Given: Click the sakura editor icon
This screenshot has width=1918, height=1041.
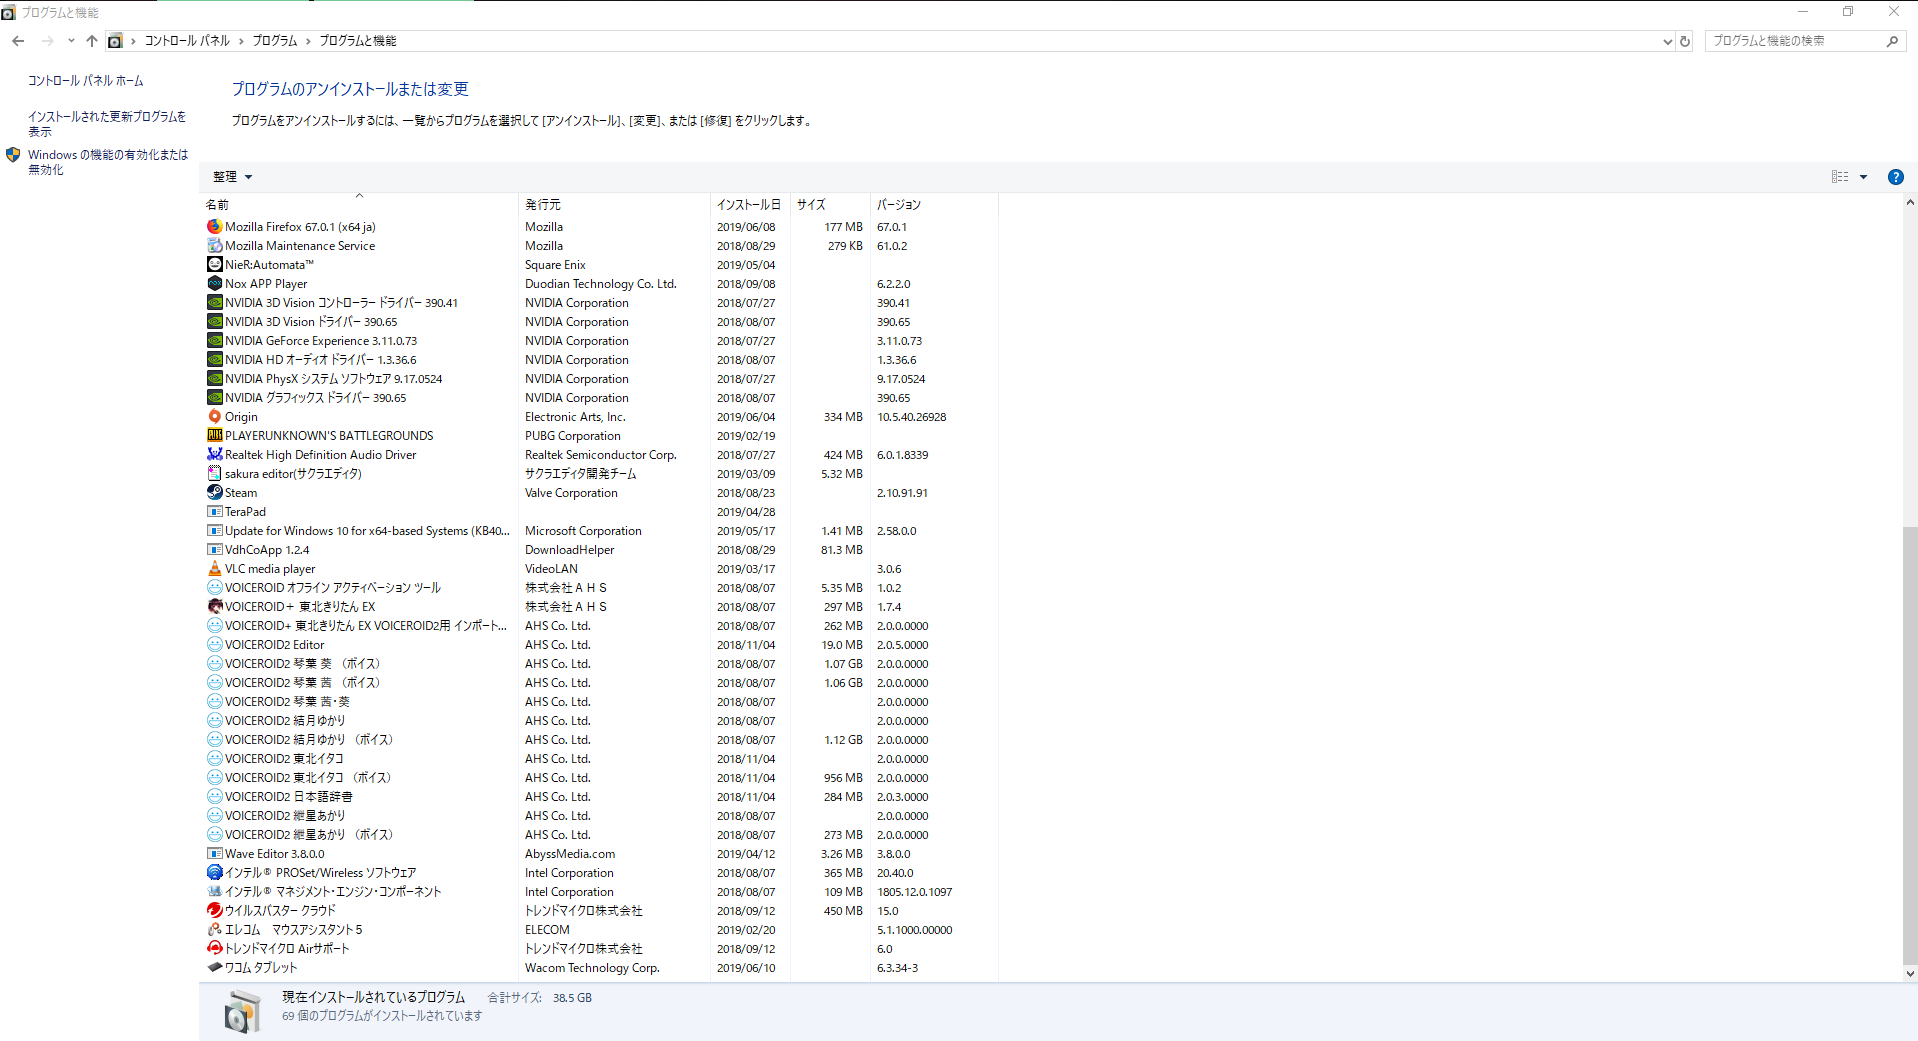Looking at the screenshot, I should pos(214,474).
